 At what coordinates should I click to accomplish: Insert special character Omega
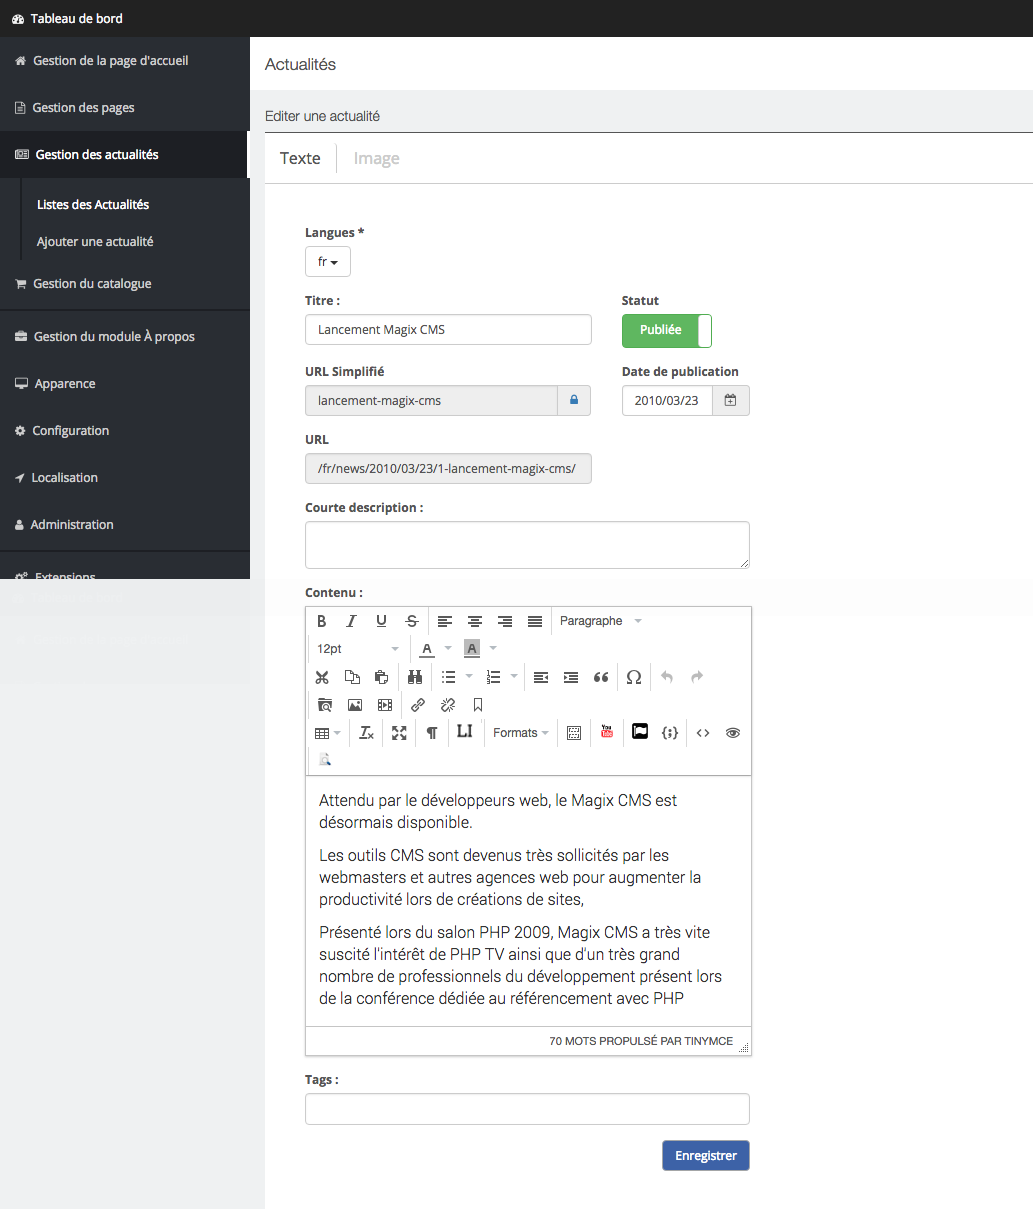tap(634, 677)
